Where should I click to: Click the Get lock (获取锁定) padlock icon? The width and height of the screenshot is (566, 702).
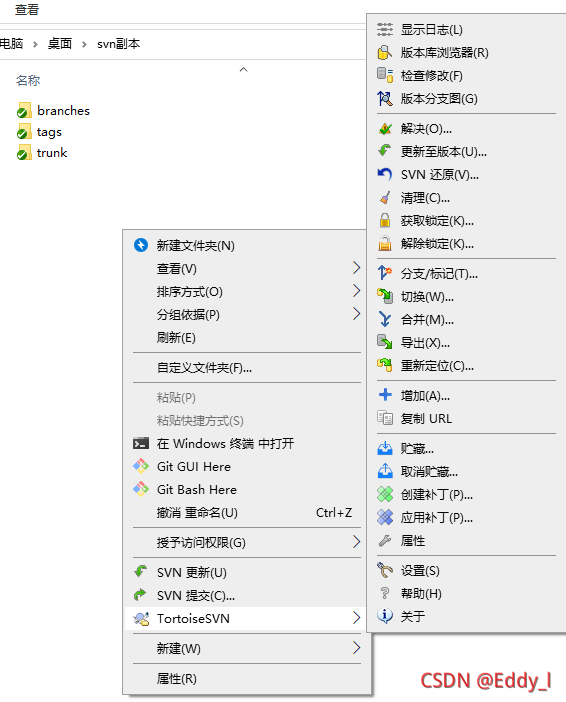(385, 221)
